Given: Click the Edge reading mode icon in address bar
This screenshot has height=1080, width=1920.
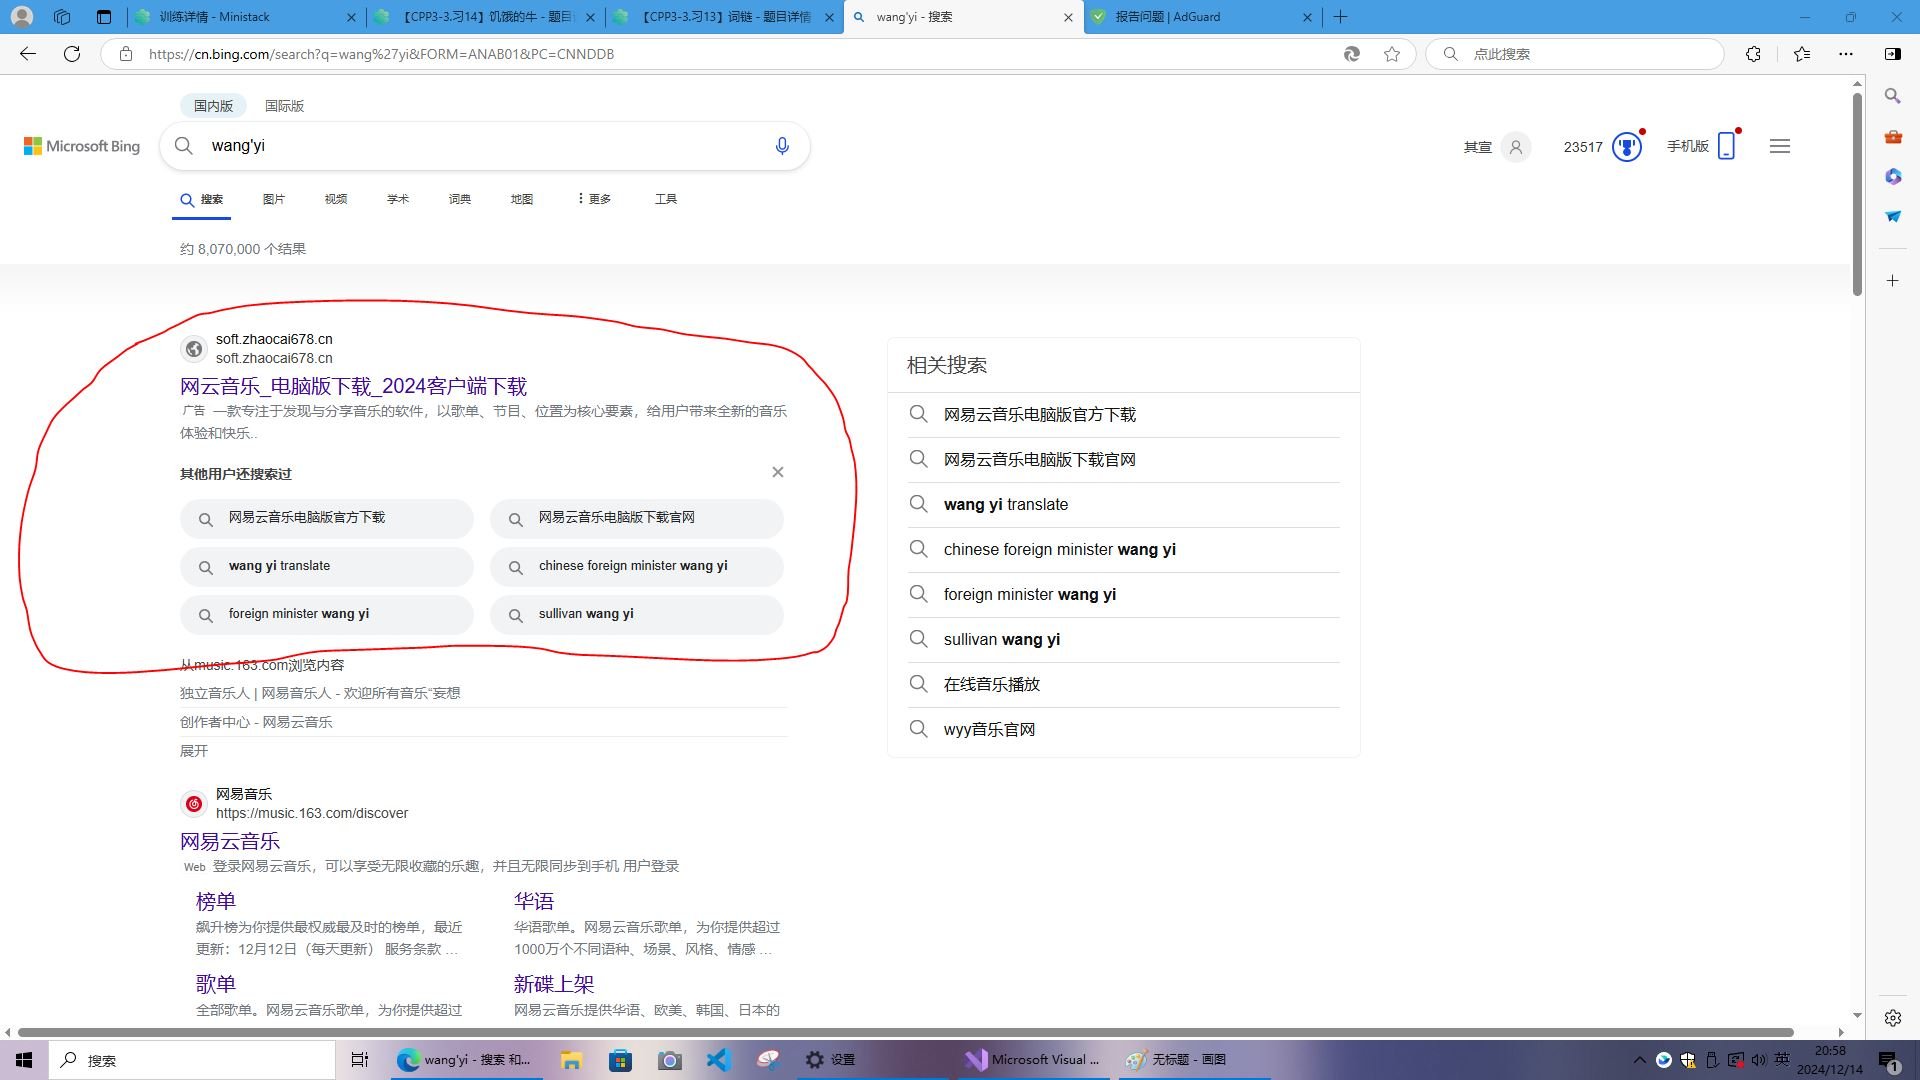Looking at the screenshot, I should [1351, 54].
